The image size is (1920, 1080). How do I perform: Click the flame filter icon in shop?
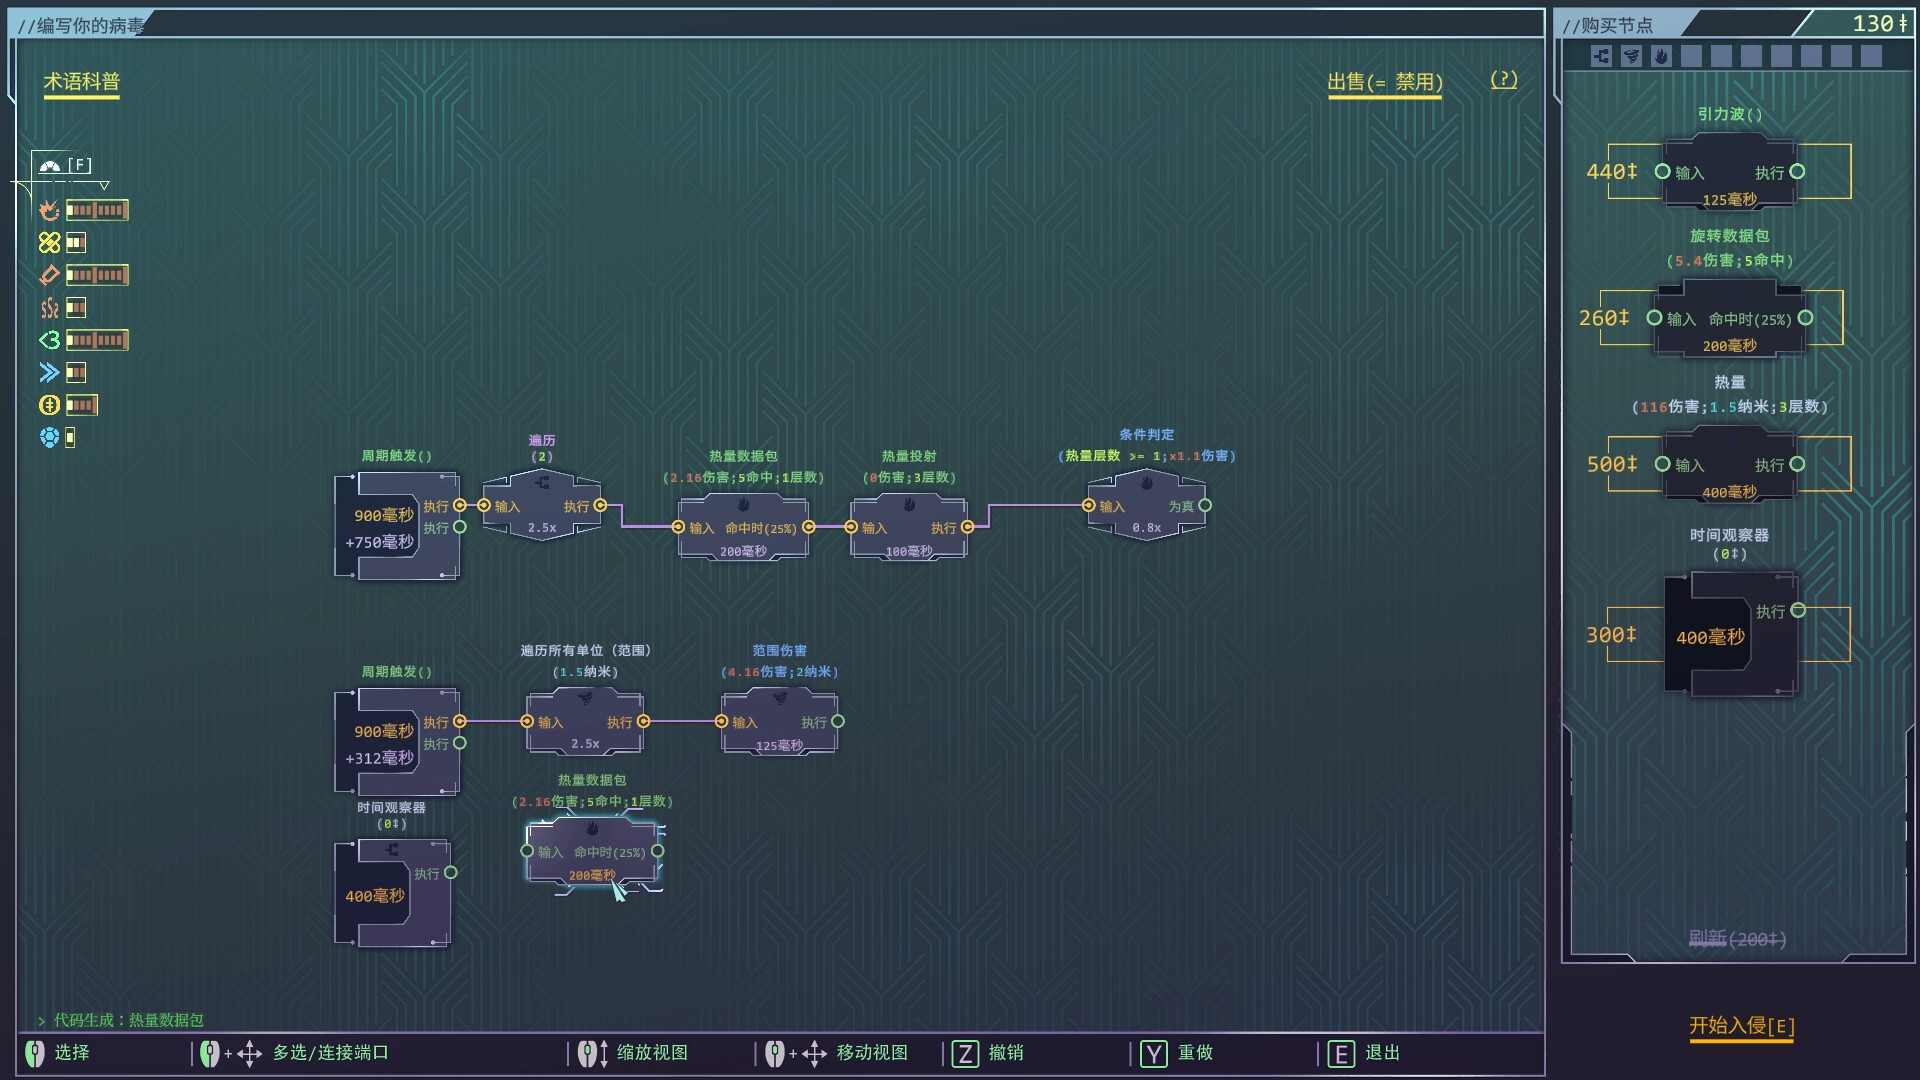click(1661, 56)
